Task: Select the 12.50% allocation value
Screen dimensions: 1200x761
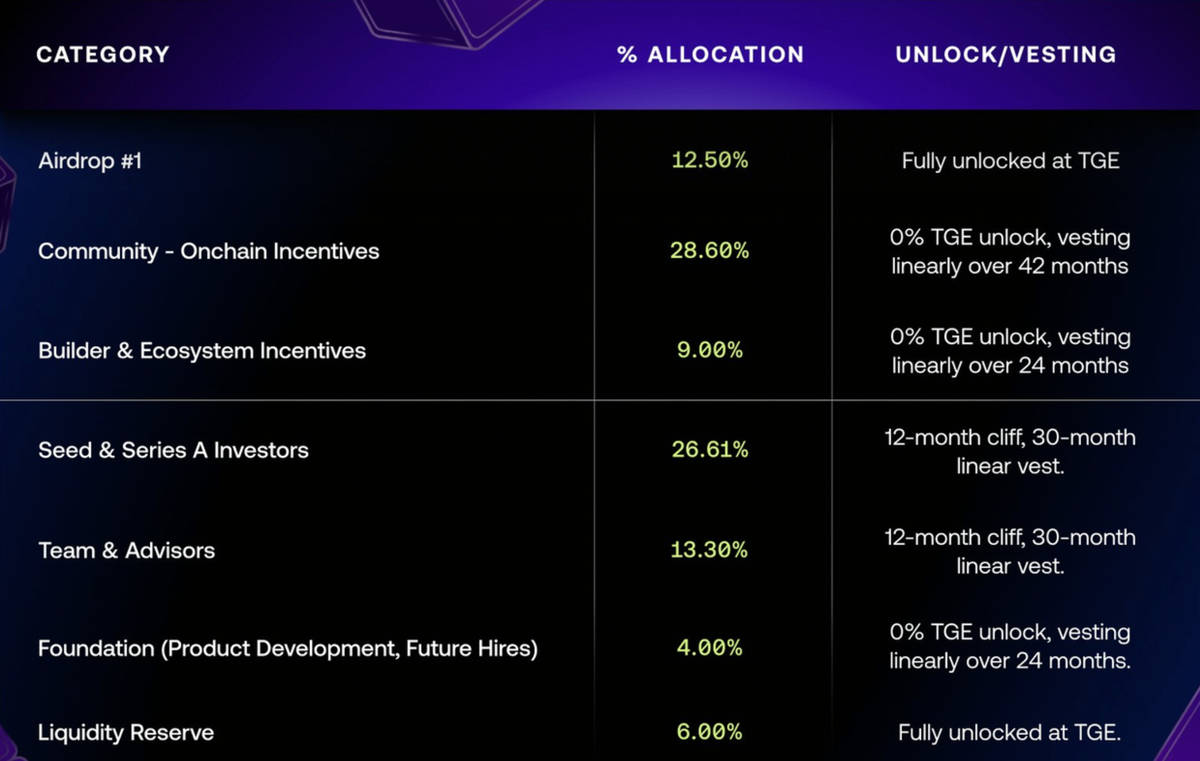Action: tap(710, 160)
